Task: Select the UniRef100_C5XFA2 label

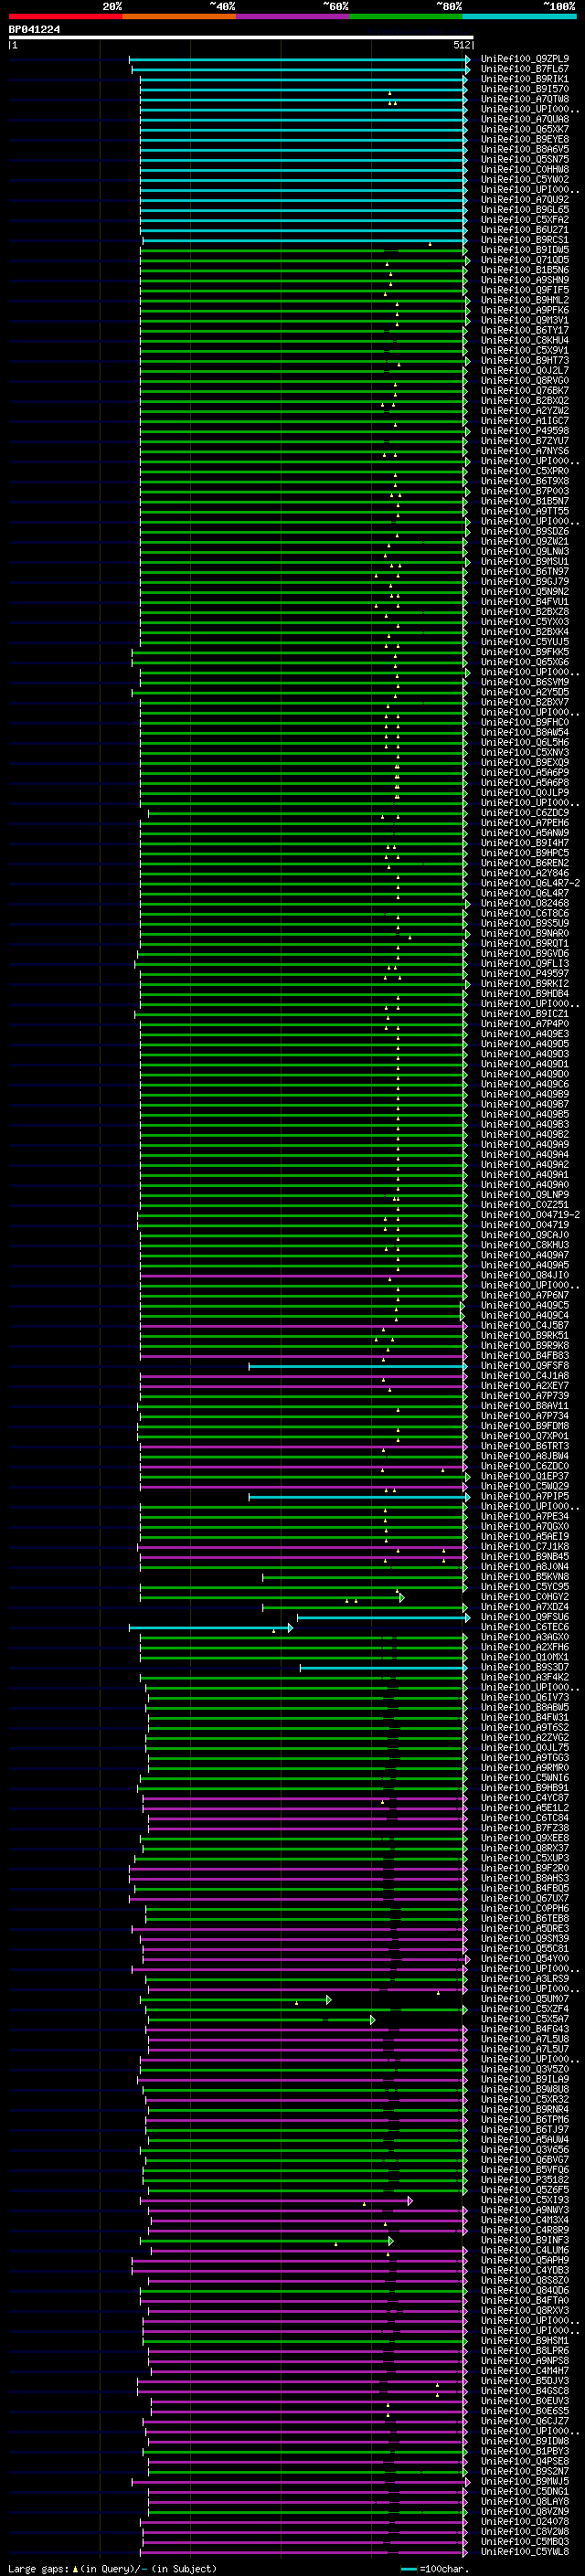Action: (525, 219)
